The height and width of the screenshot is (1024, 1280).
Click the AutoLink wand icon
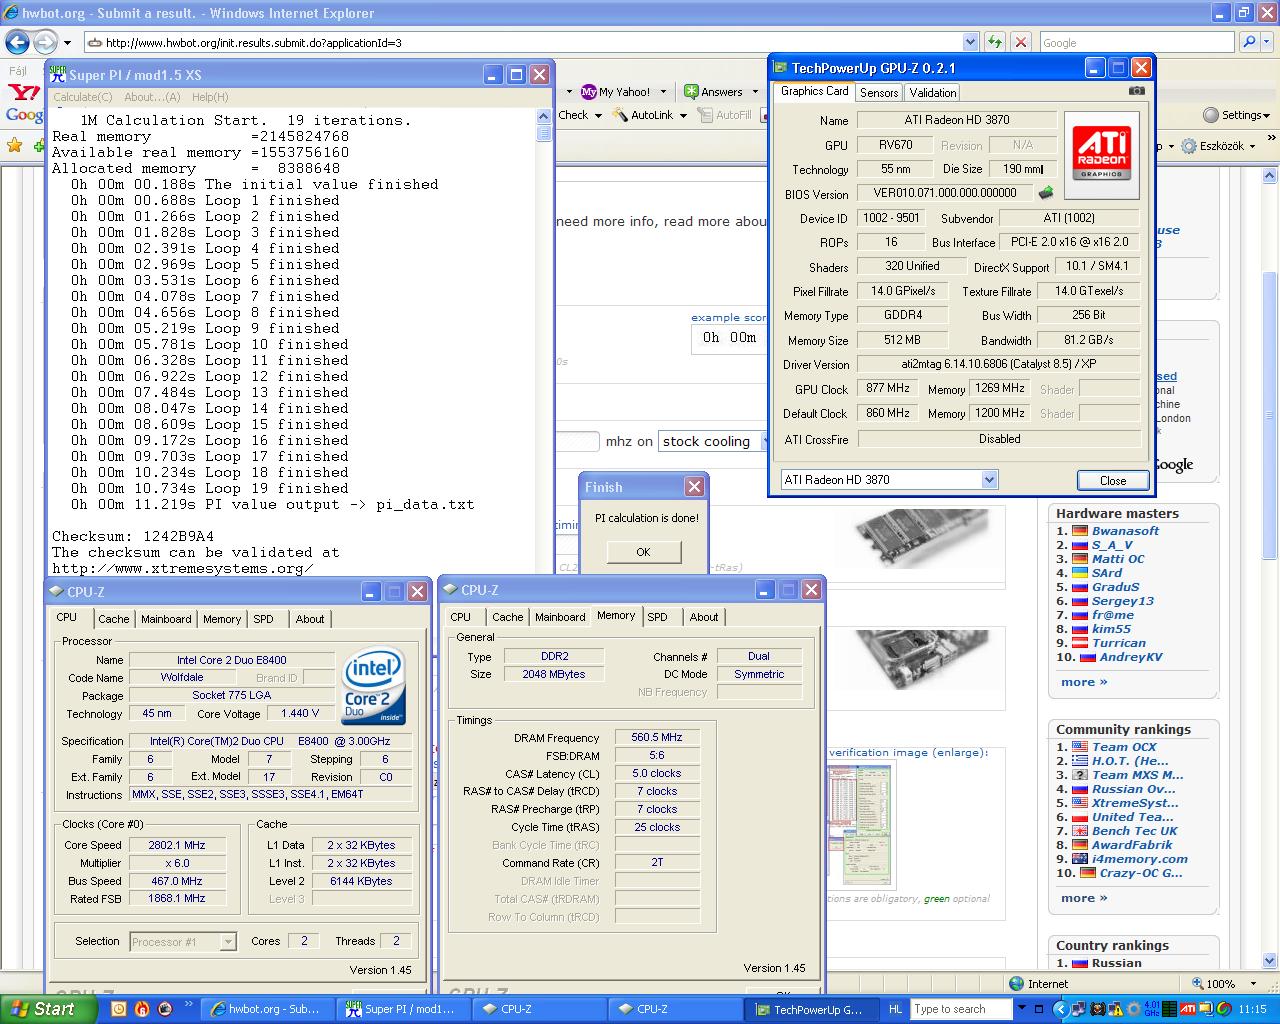pos(619,115)
